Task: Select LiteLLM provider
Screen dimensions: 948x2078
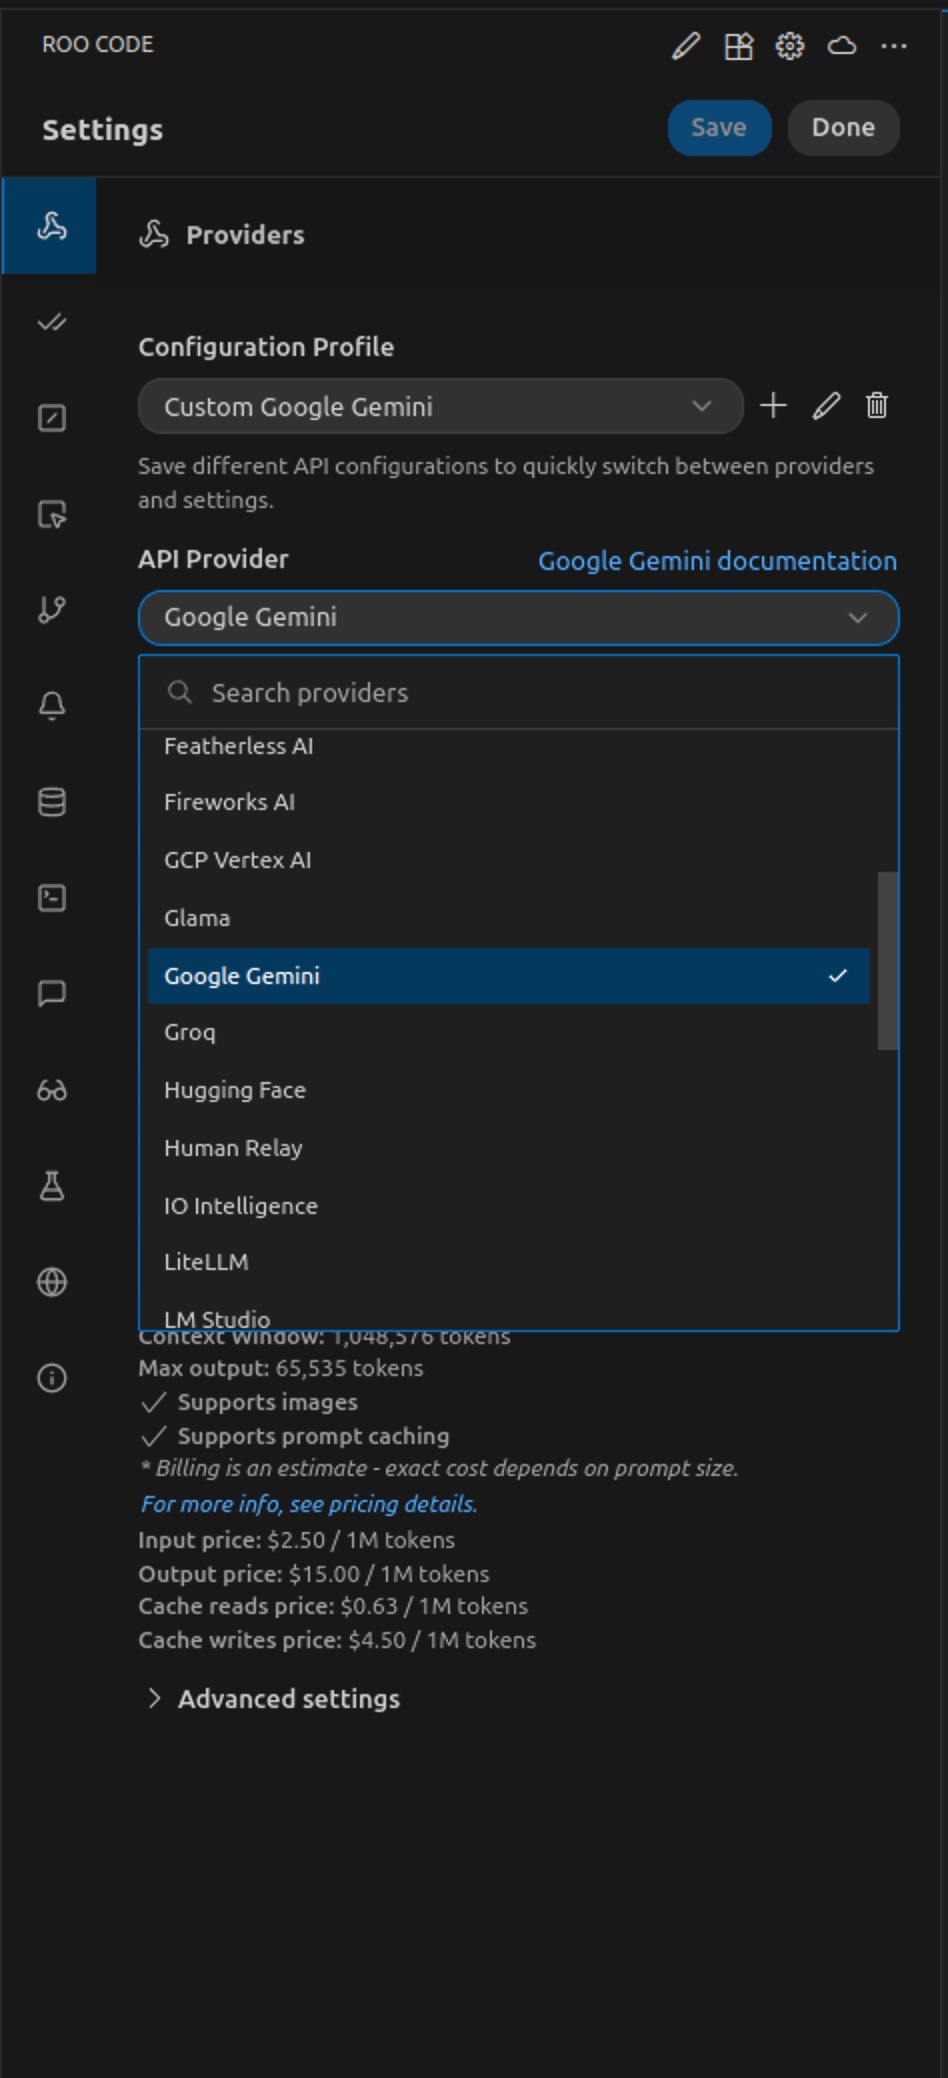Action: (x=508, y=1262)
